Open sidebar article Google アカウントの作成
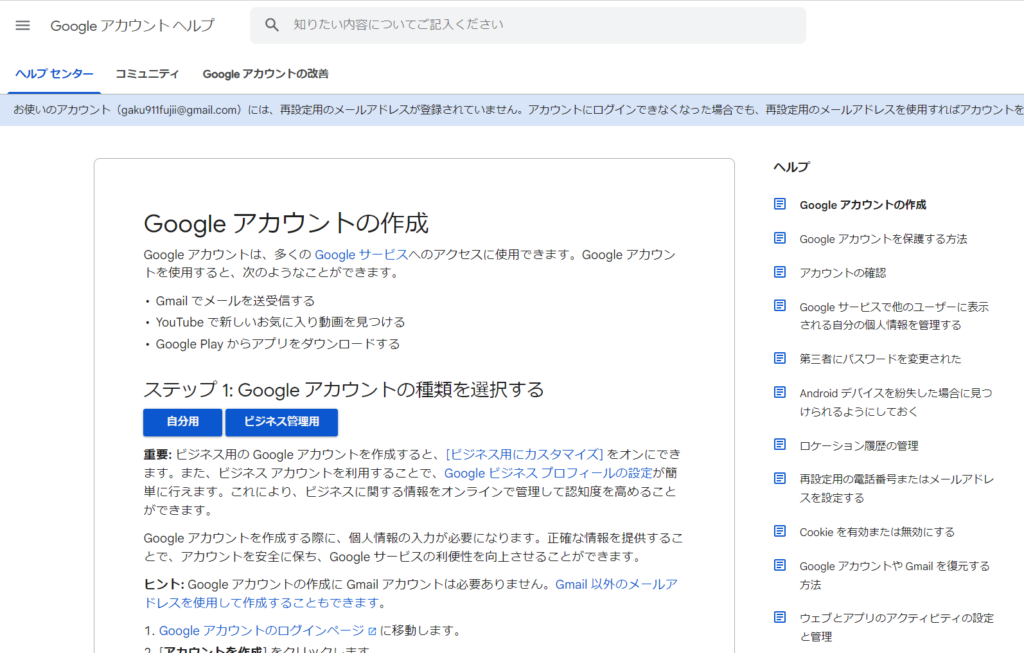Screen dimensions: 1024x653 [863, 204]
